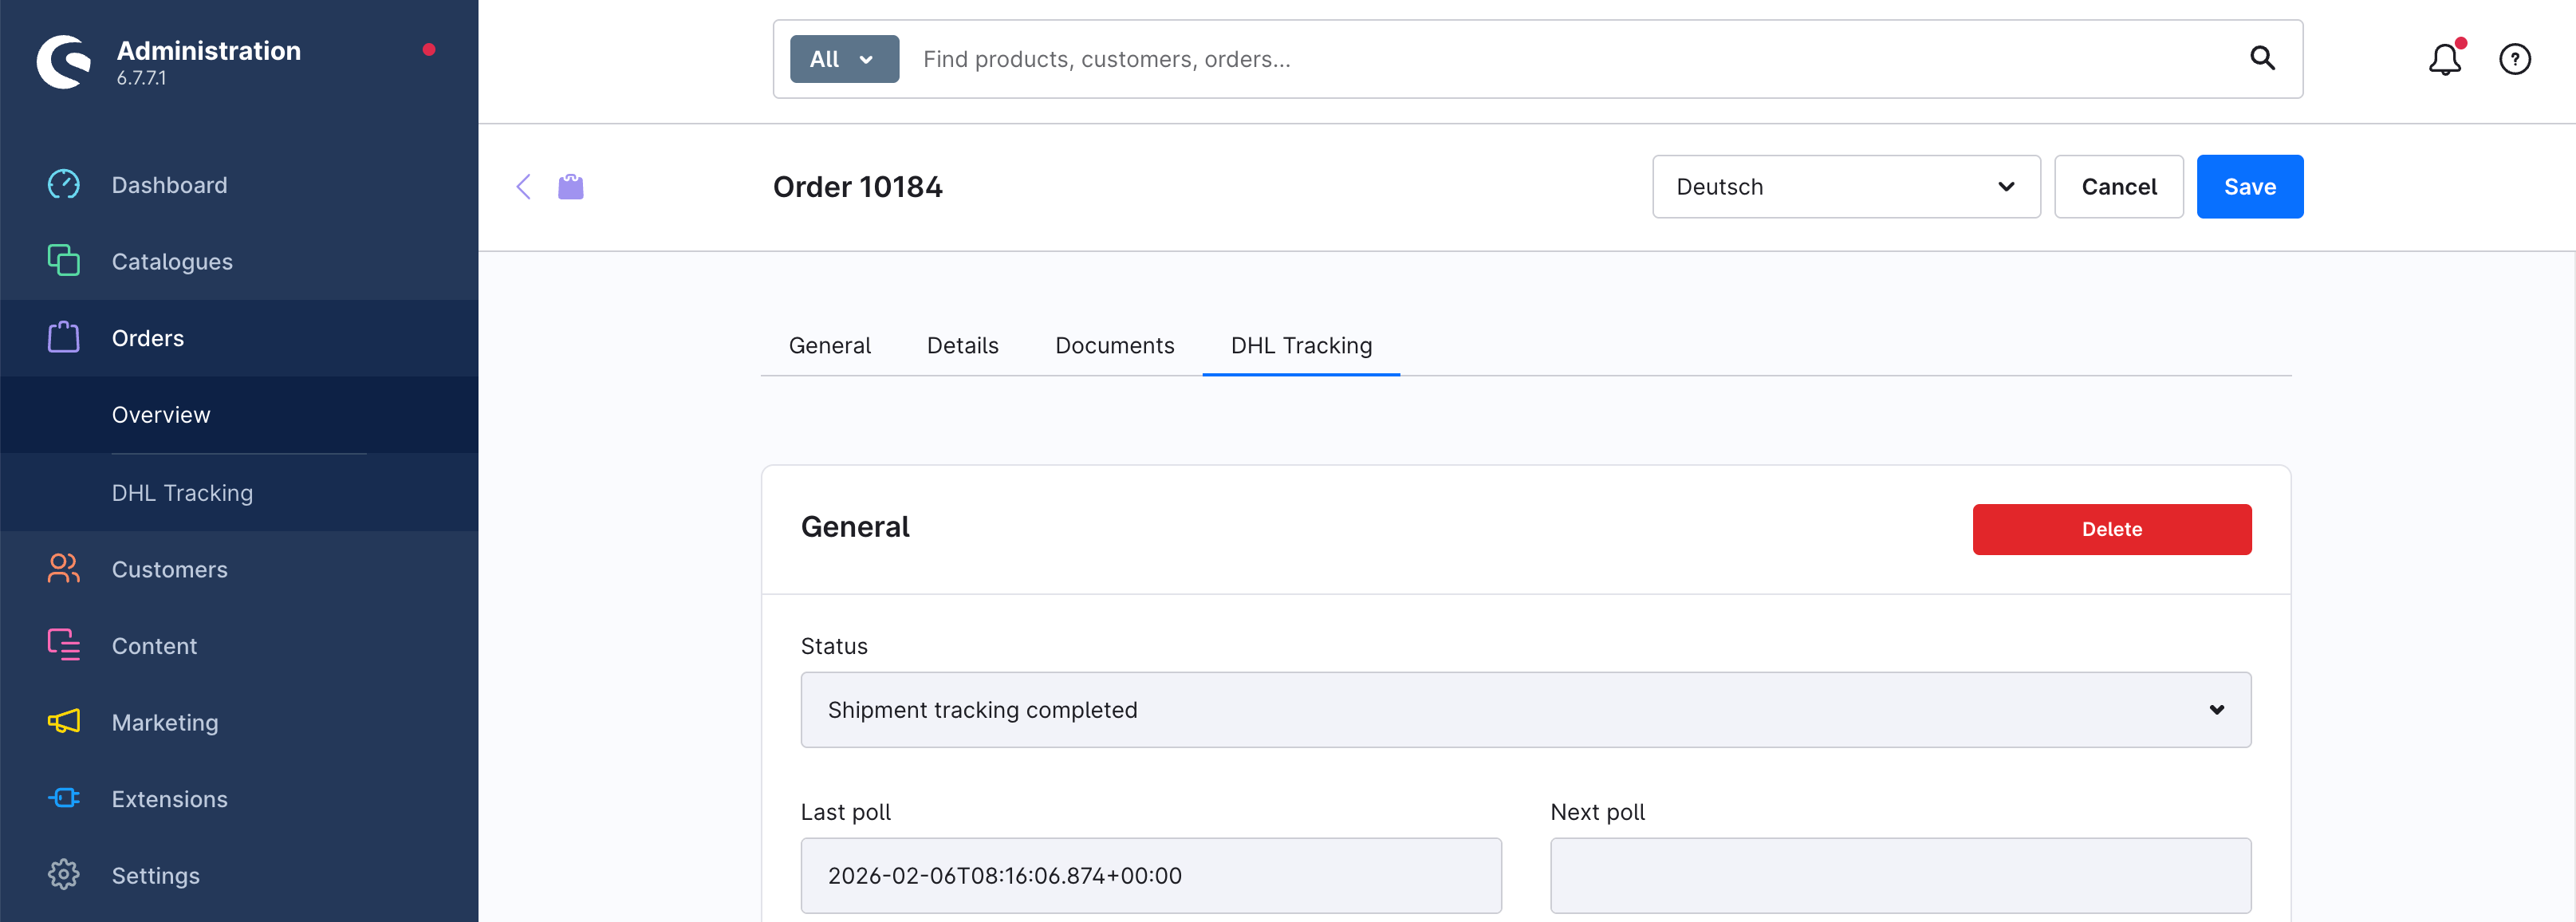The height and width of the screenshot is (922, 2576).
Task: Open the Dashboard menu label
Action: click(x=169, y=185)
